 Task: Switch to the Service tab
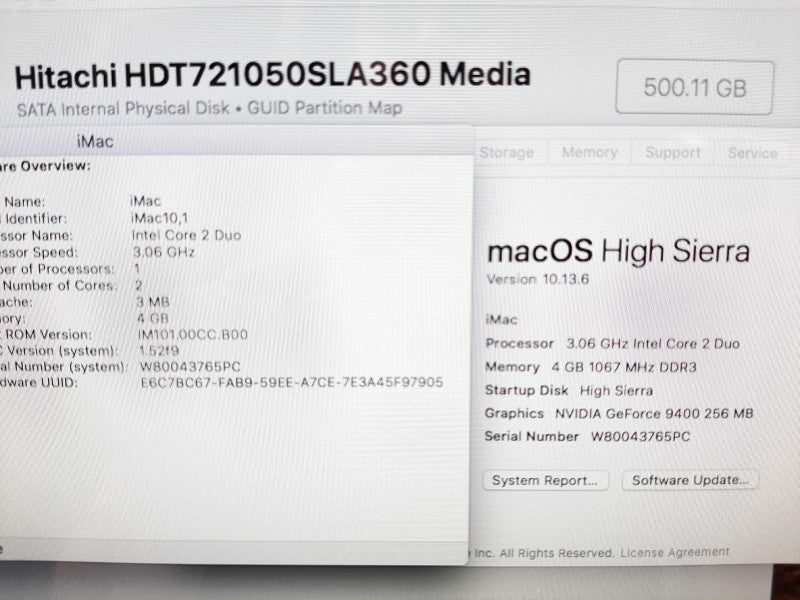click(753, 153)
